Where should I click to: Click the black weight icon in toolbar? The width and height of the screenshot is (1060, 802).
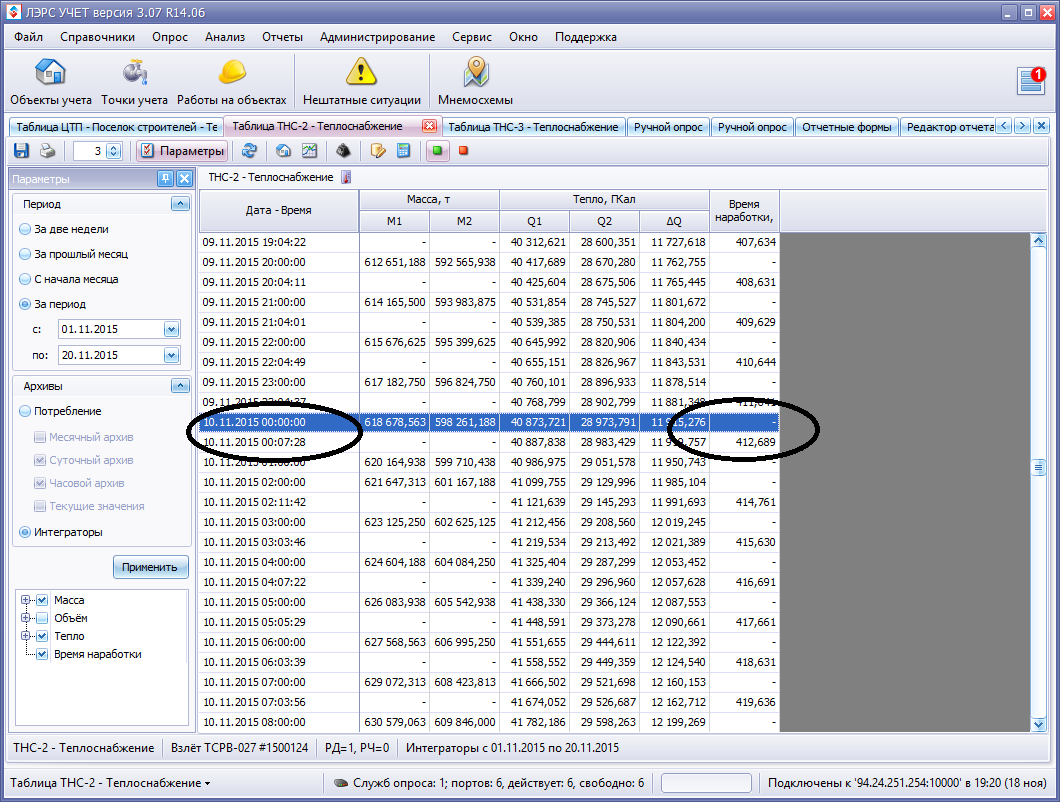click(x=343, y=151)
